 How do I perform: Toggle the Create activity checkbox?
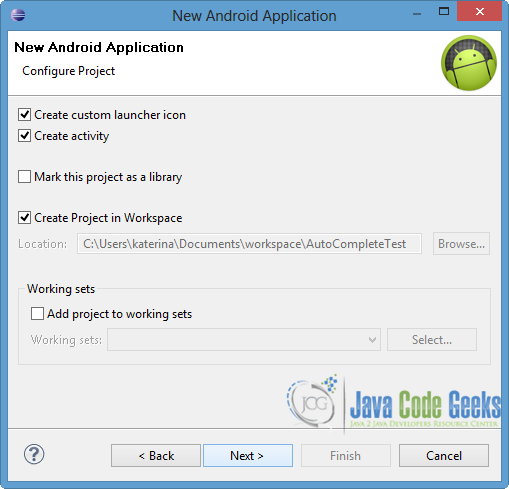pos(25,136)
